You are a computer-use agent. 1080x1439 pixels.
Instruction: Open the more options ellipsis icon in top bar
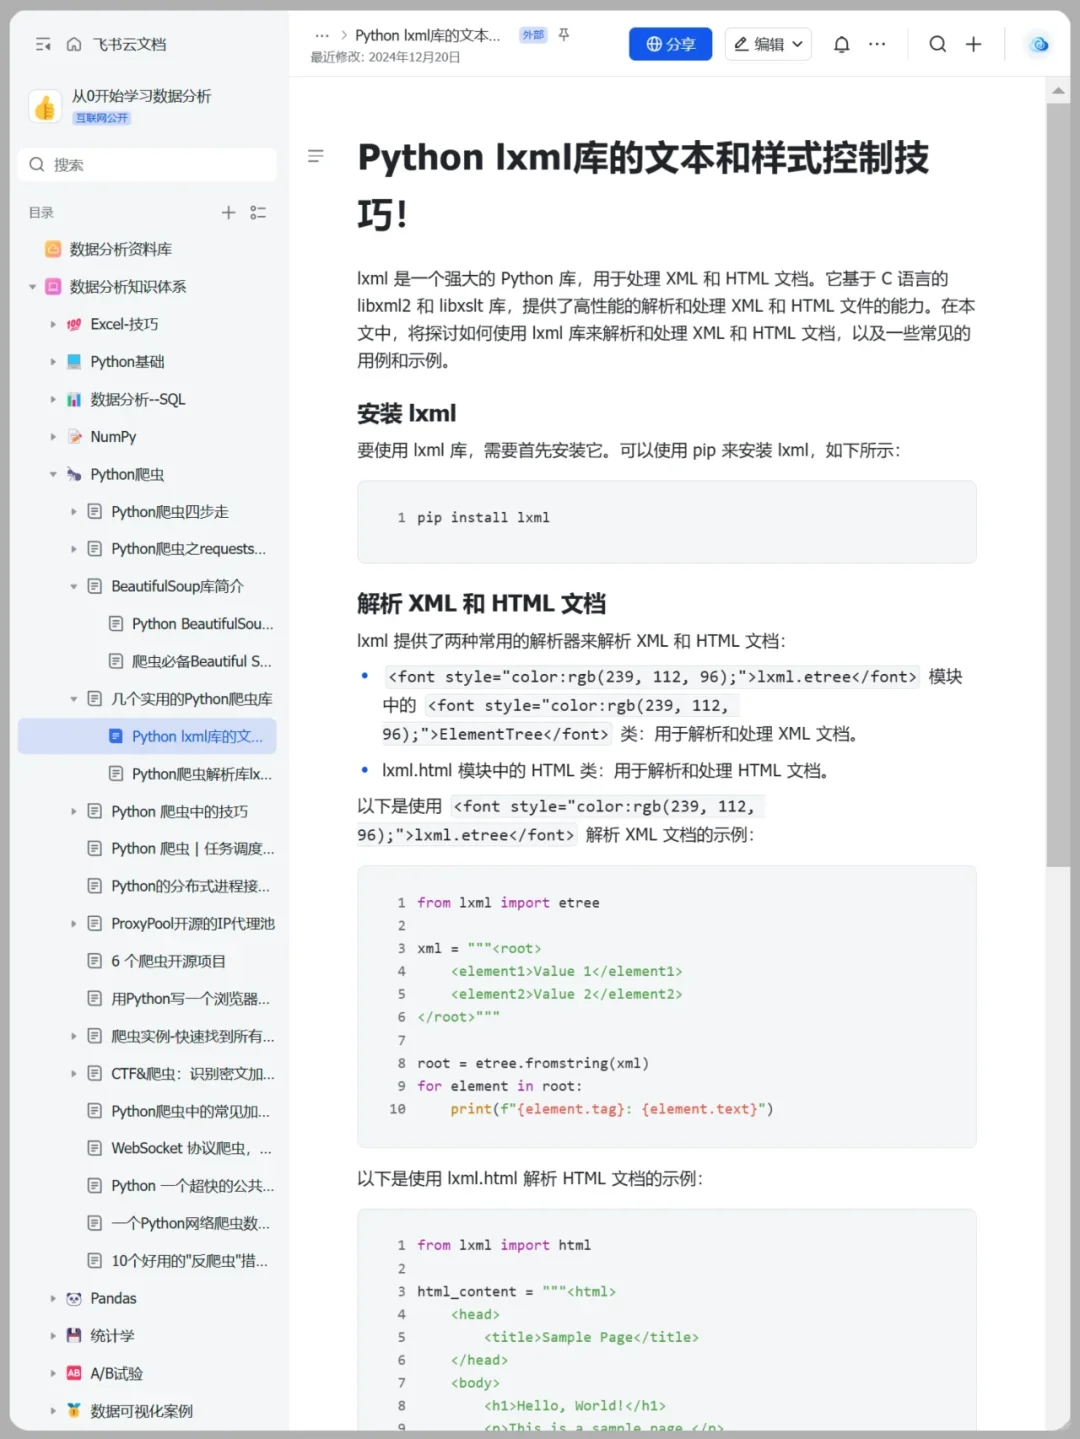877,44
